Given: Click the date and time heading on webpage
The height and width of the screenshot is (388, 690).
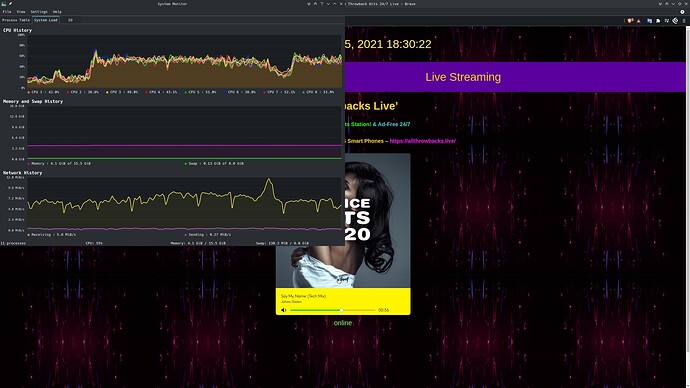Looking at the screenshot, I should (x=387, y=44).
